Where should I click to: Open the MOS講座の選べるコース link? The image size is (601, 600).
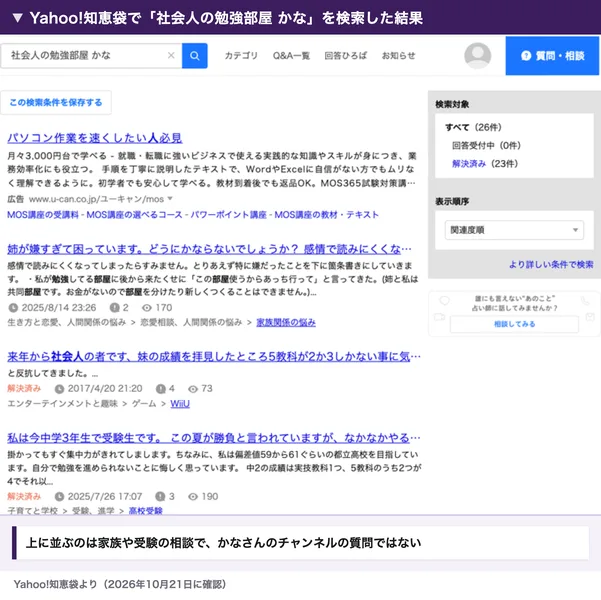click(134, 215)
